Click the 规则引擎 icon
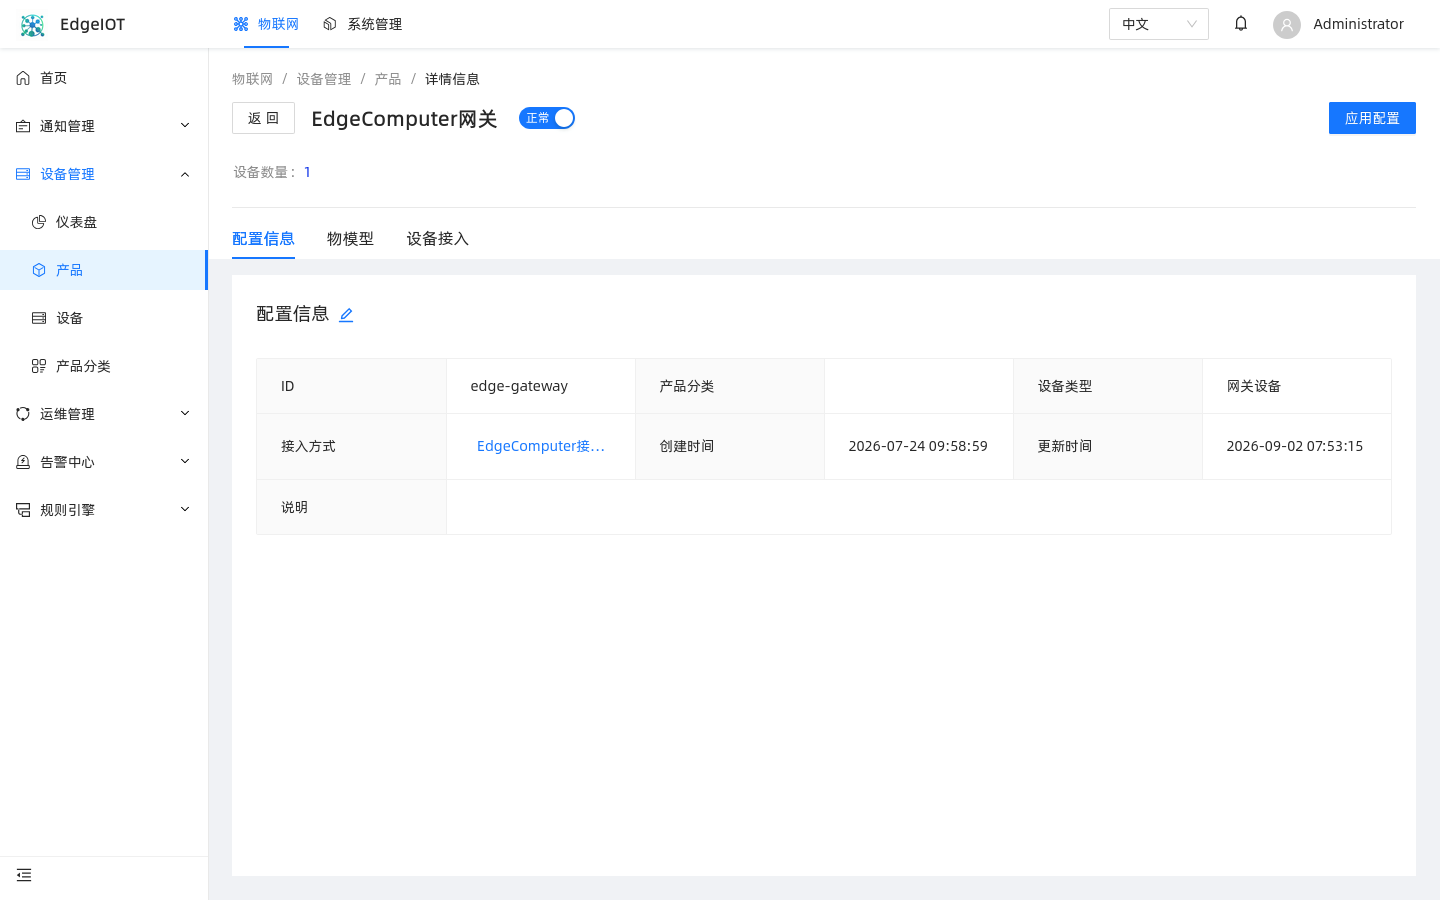 point(23,510)
